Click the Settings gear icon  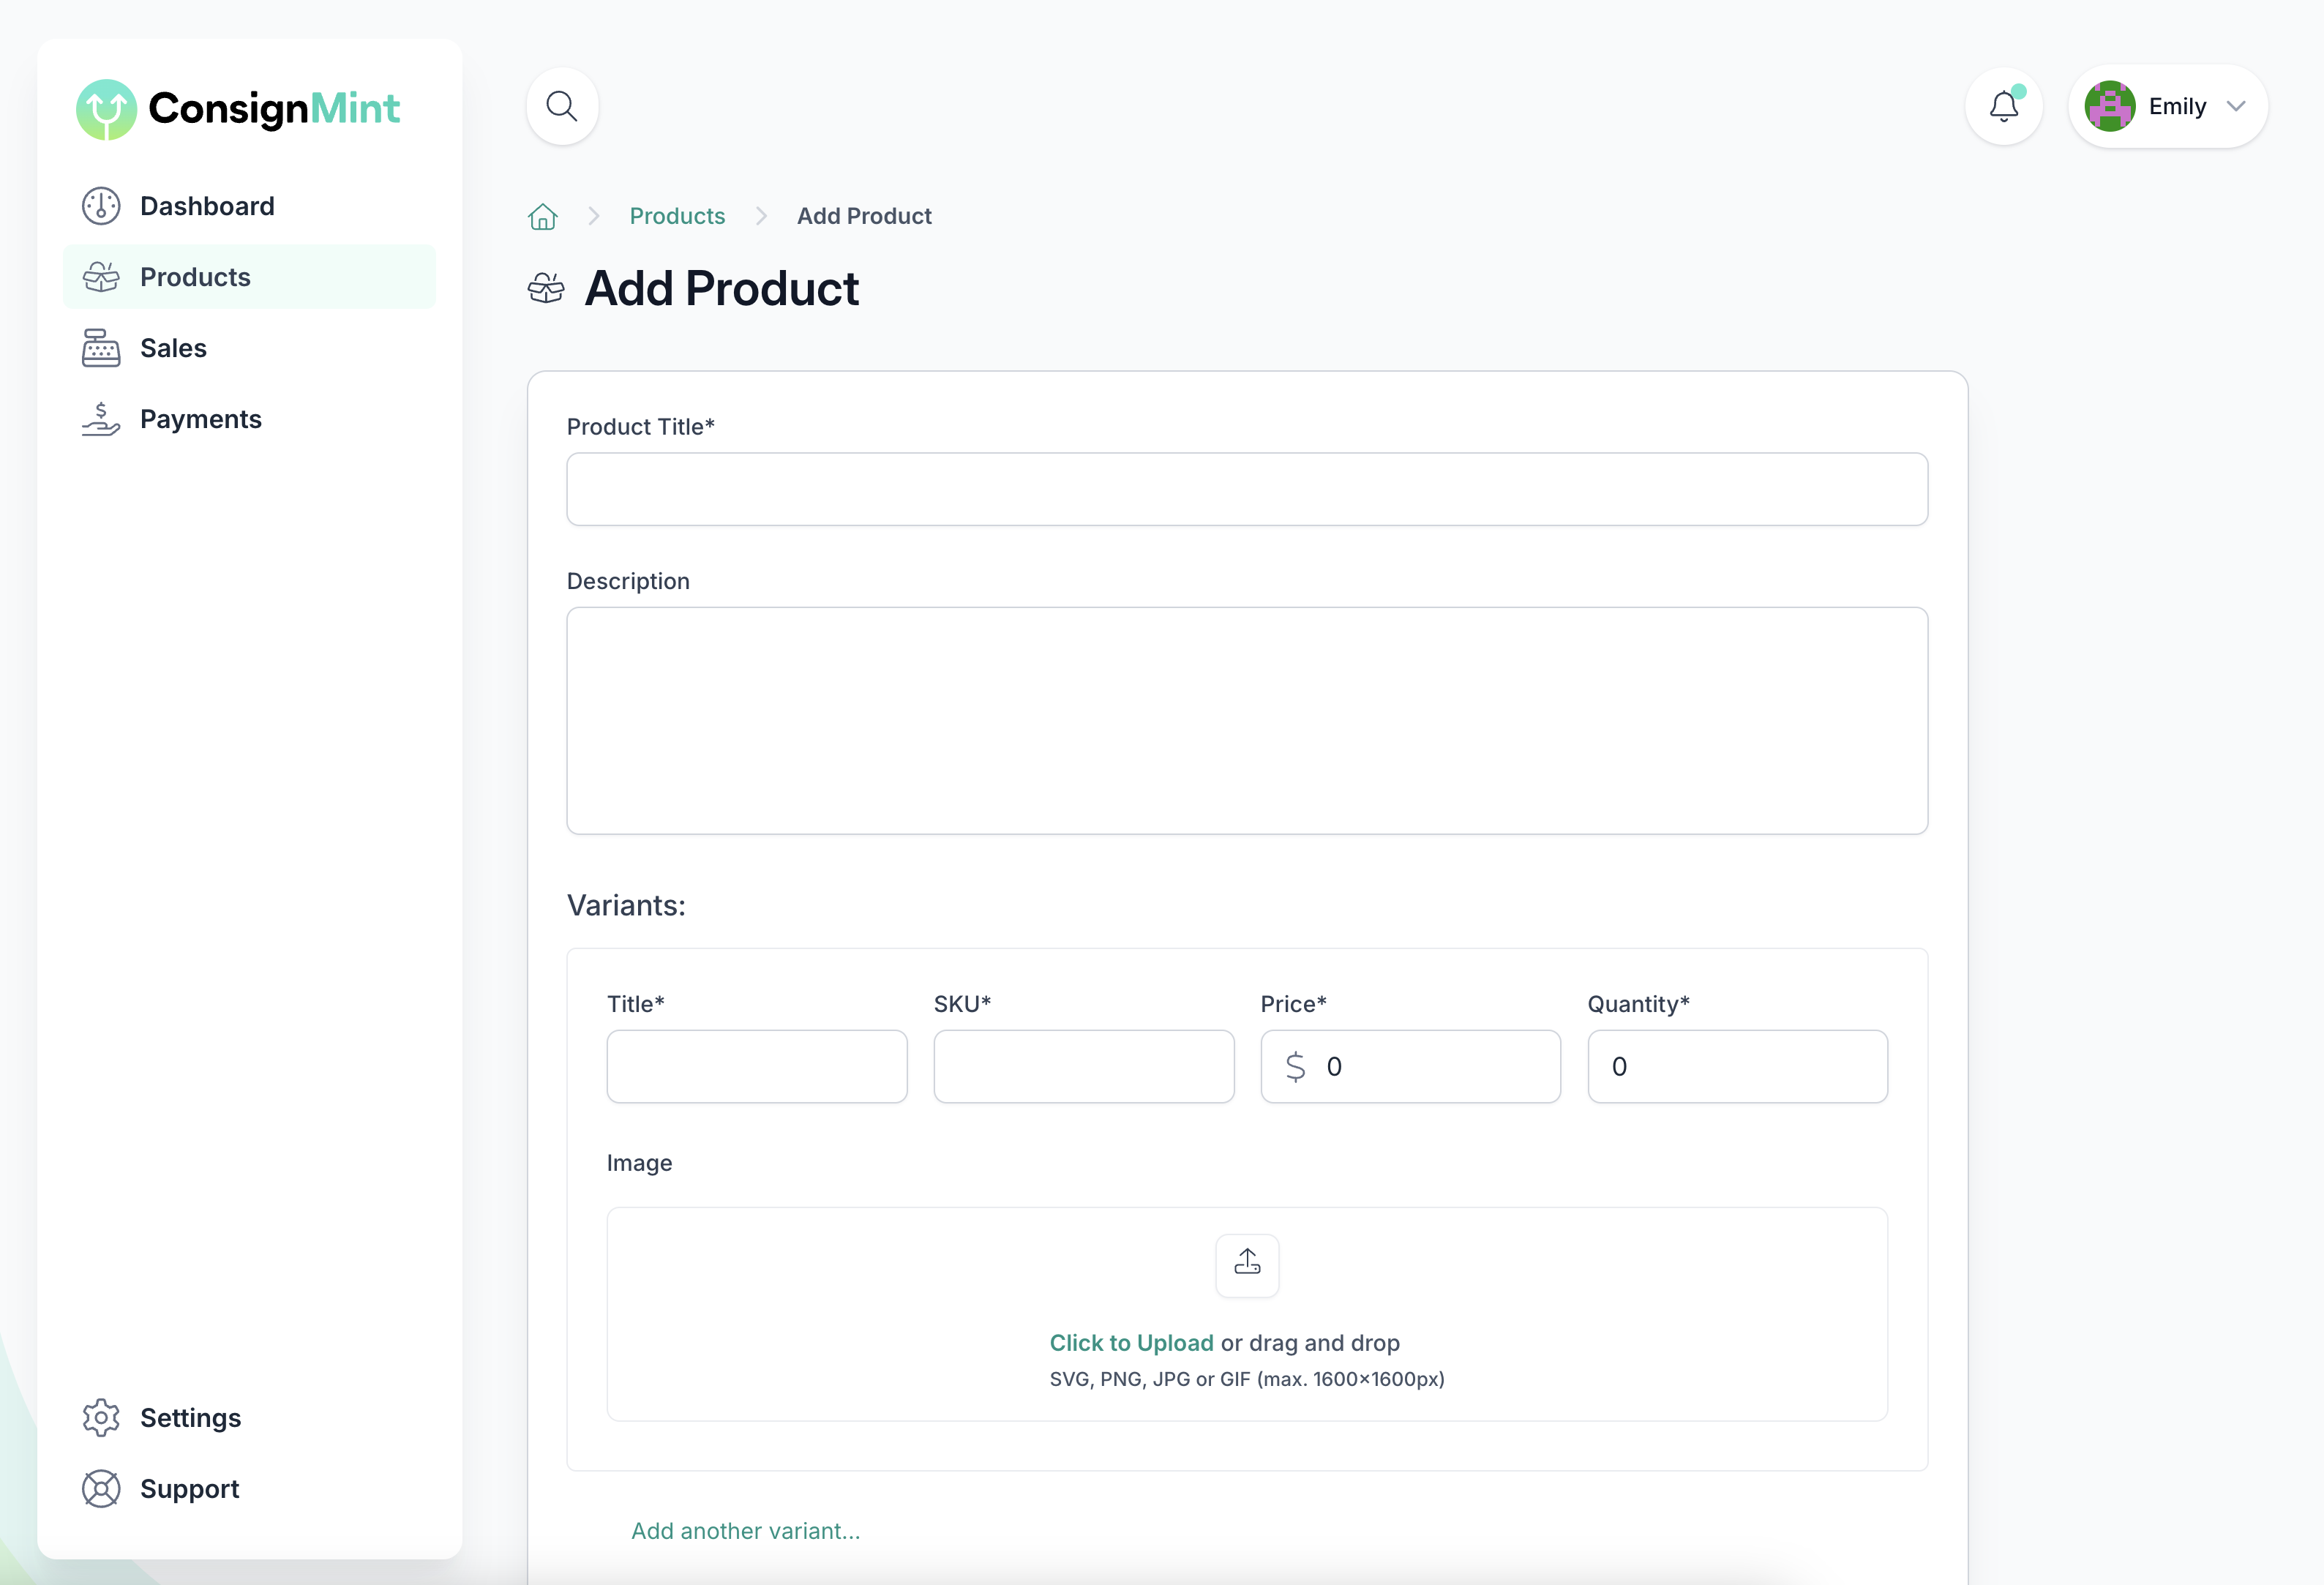coord(101,1417)
